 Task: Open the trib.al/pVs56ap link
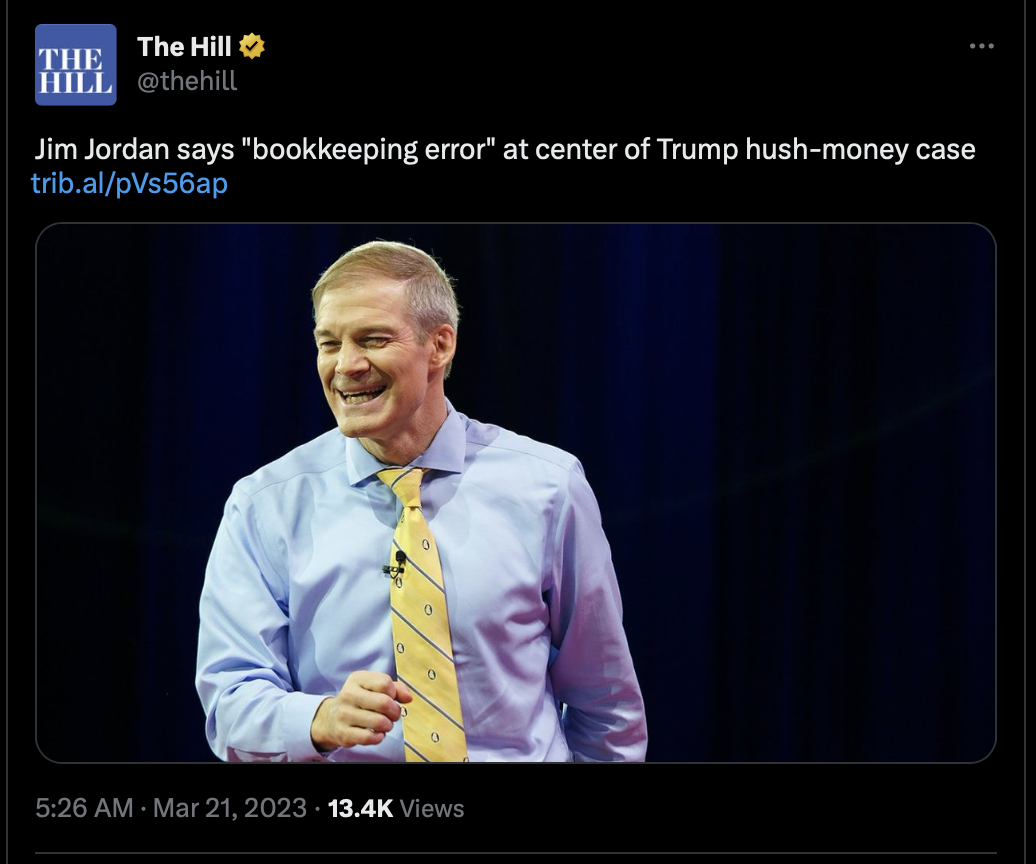coord(130,184)
